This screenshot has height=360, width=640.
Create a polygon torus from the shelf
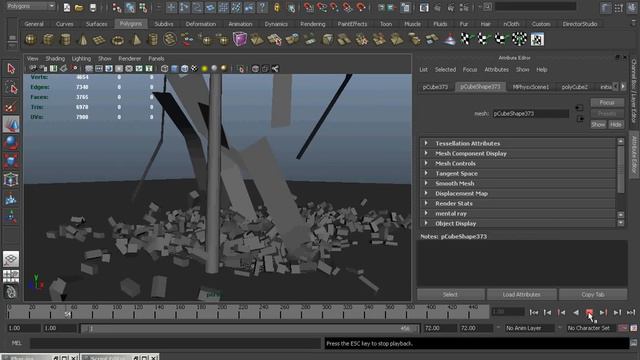(118, 40)
